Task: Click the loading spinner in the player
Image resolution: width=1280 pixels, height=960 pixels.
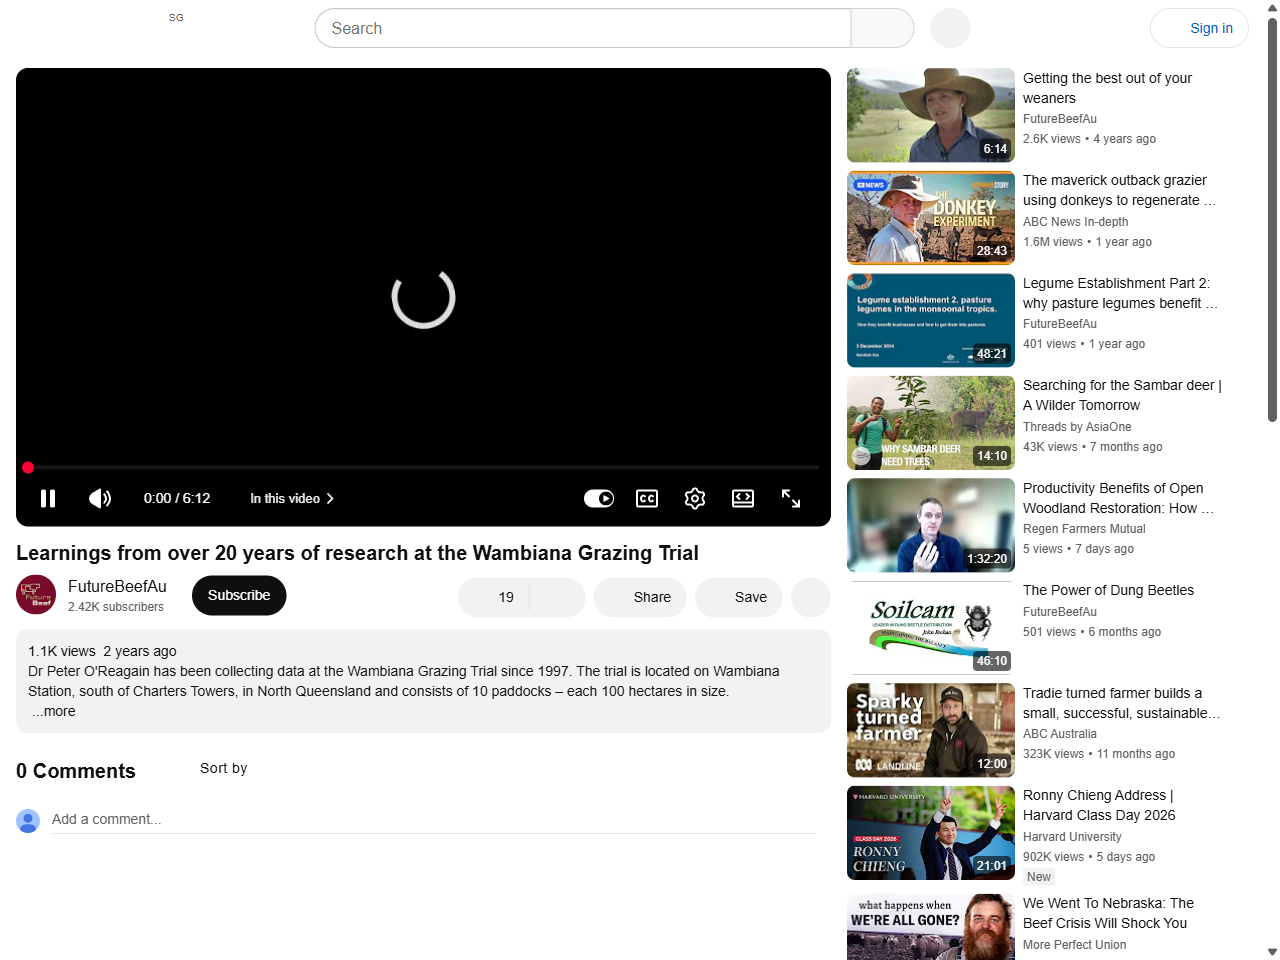Action: [x=423, y=297]
